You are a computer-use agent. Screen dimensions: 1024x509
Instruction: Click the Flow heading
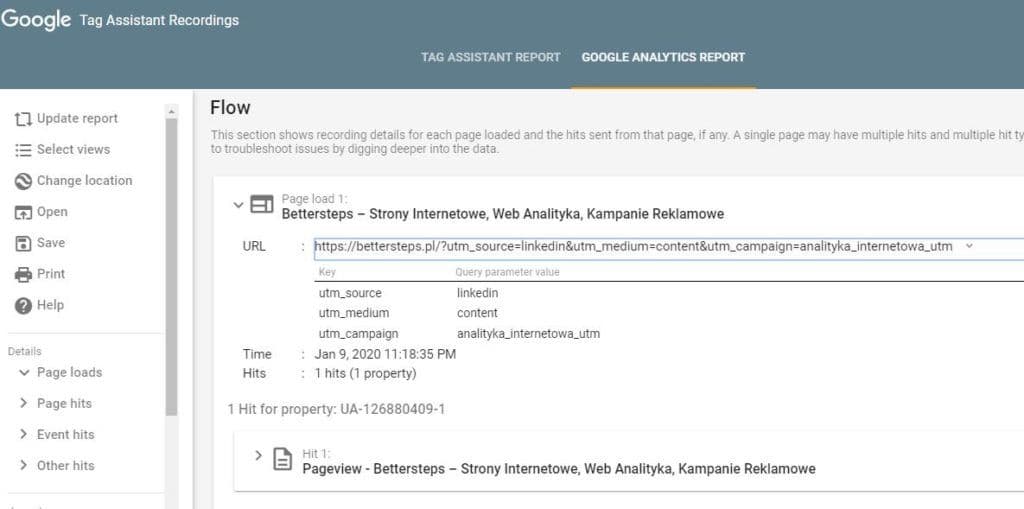point(230,108)
